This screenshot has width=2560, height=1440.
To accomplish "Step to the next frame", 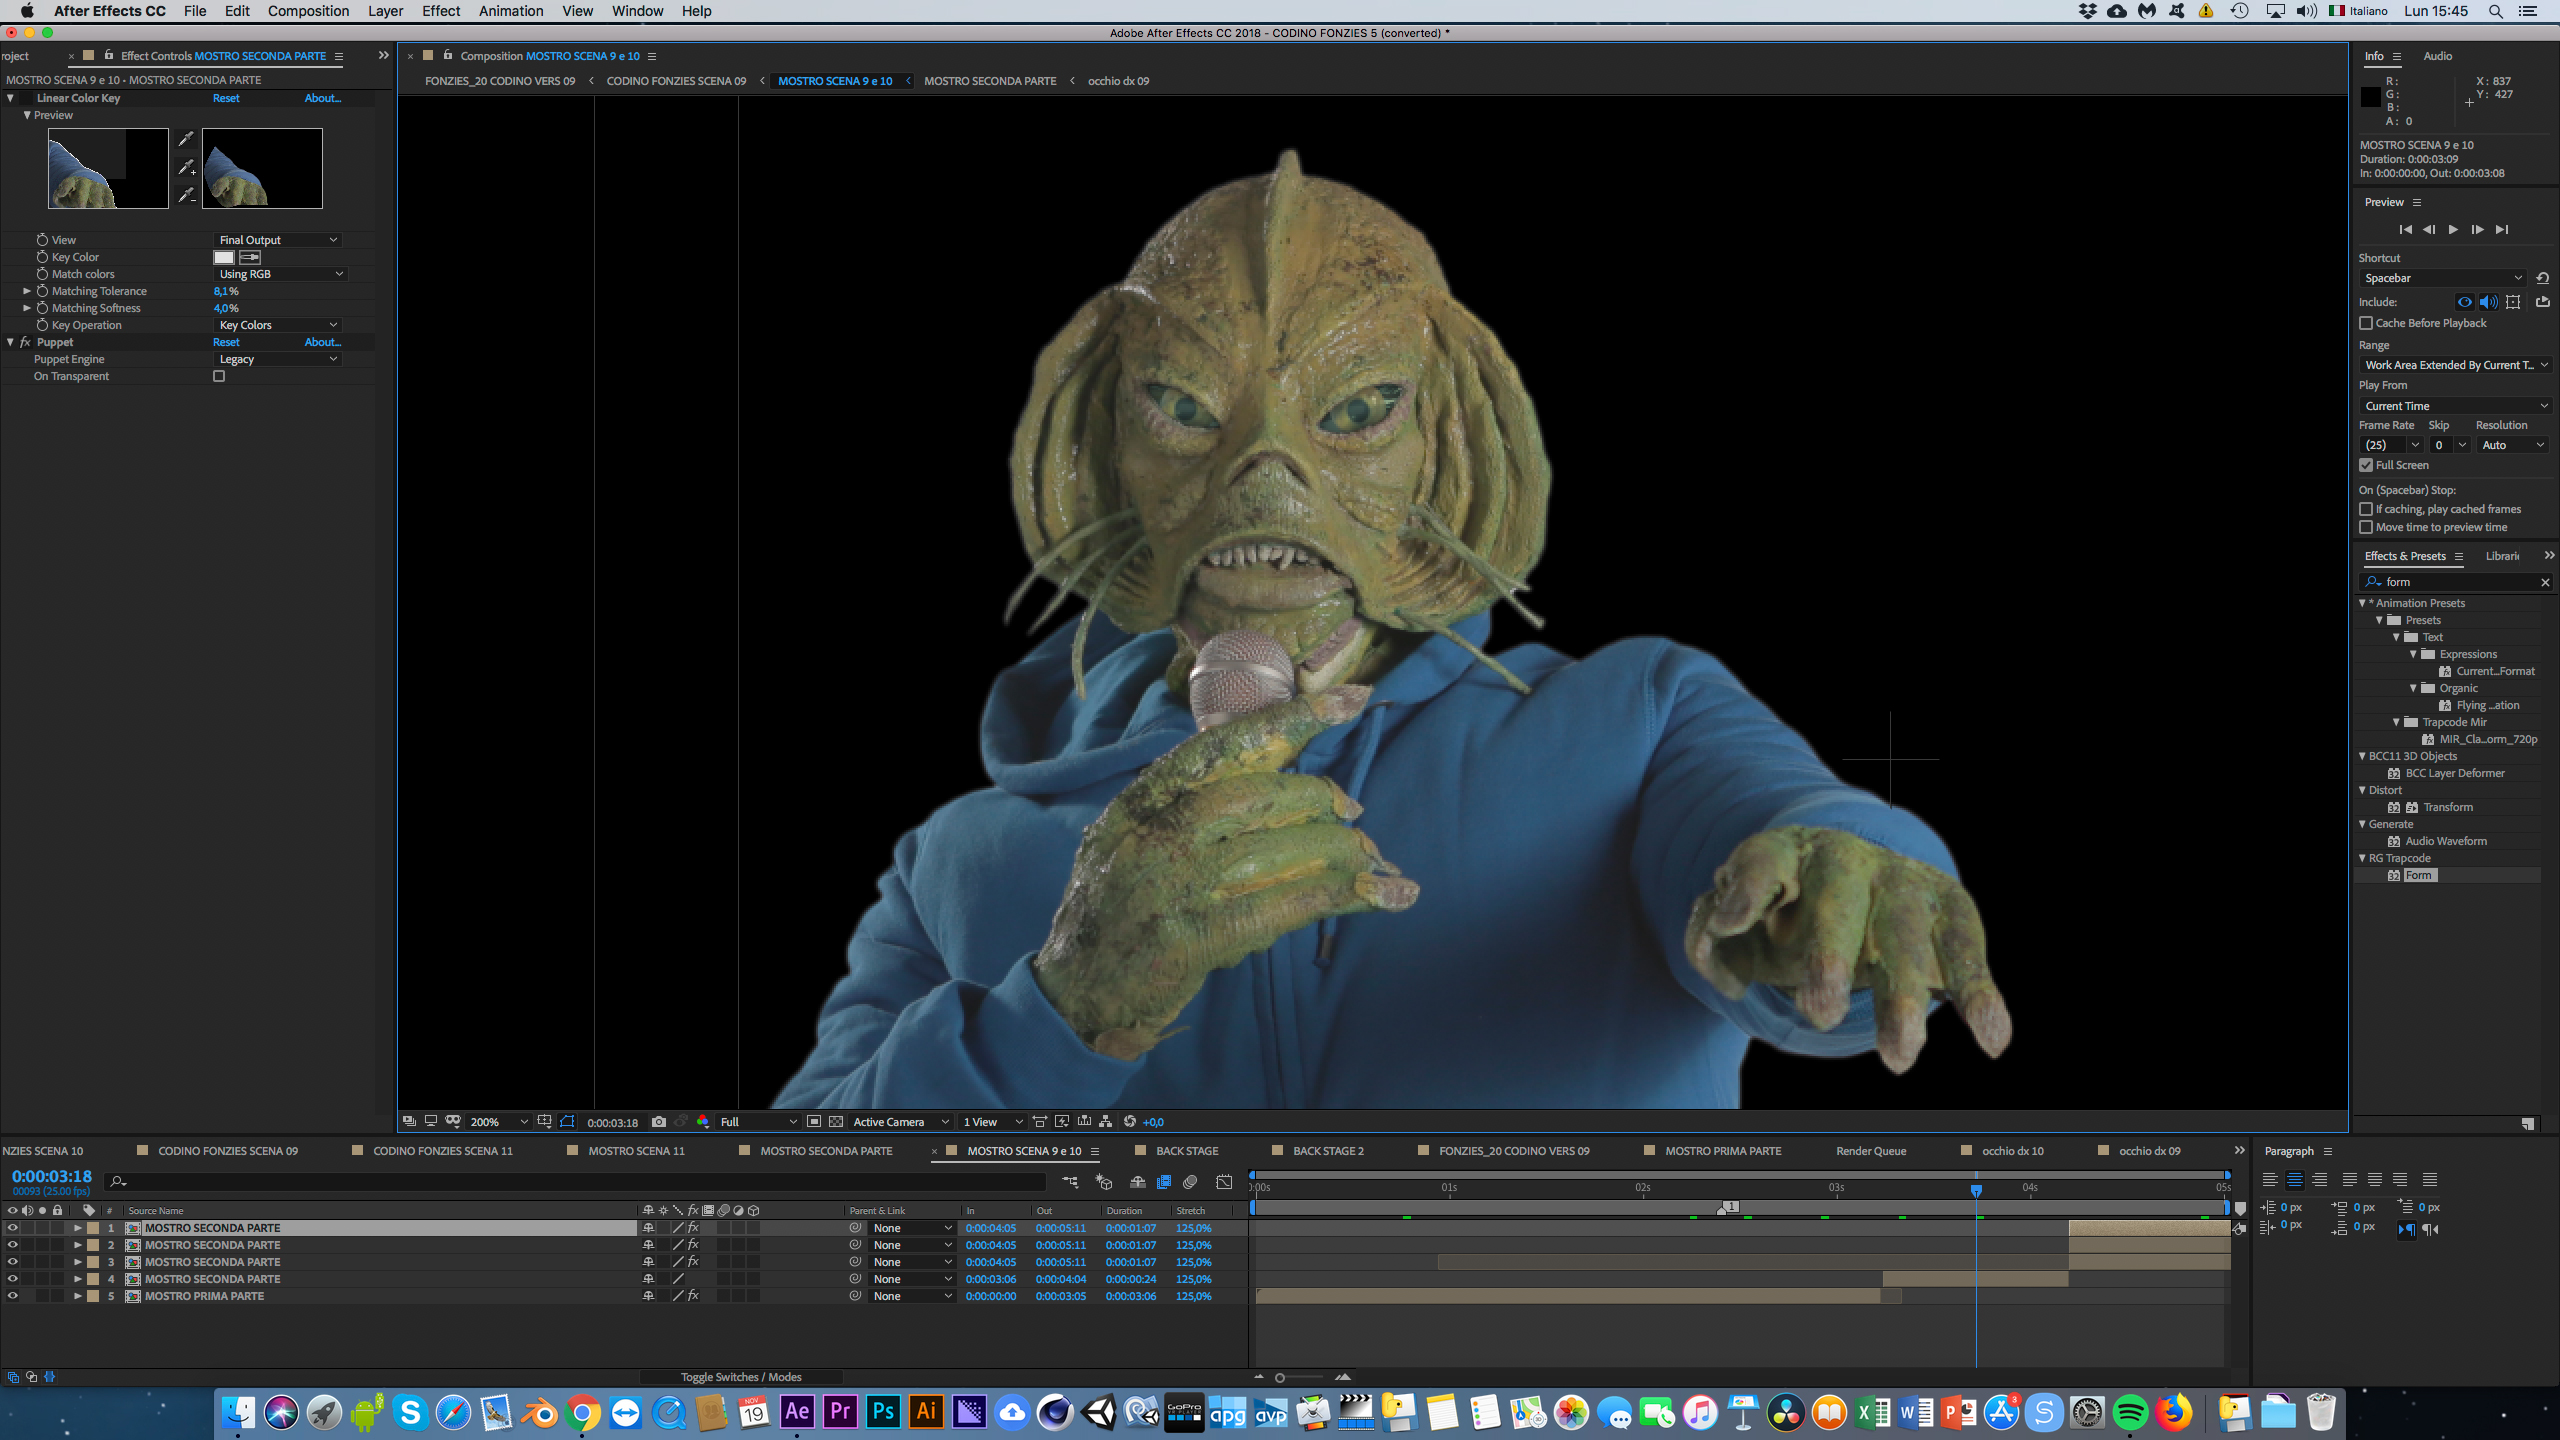I will pos(2477,230).
